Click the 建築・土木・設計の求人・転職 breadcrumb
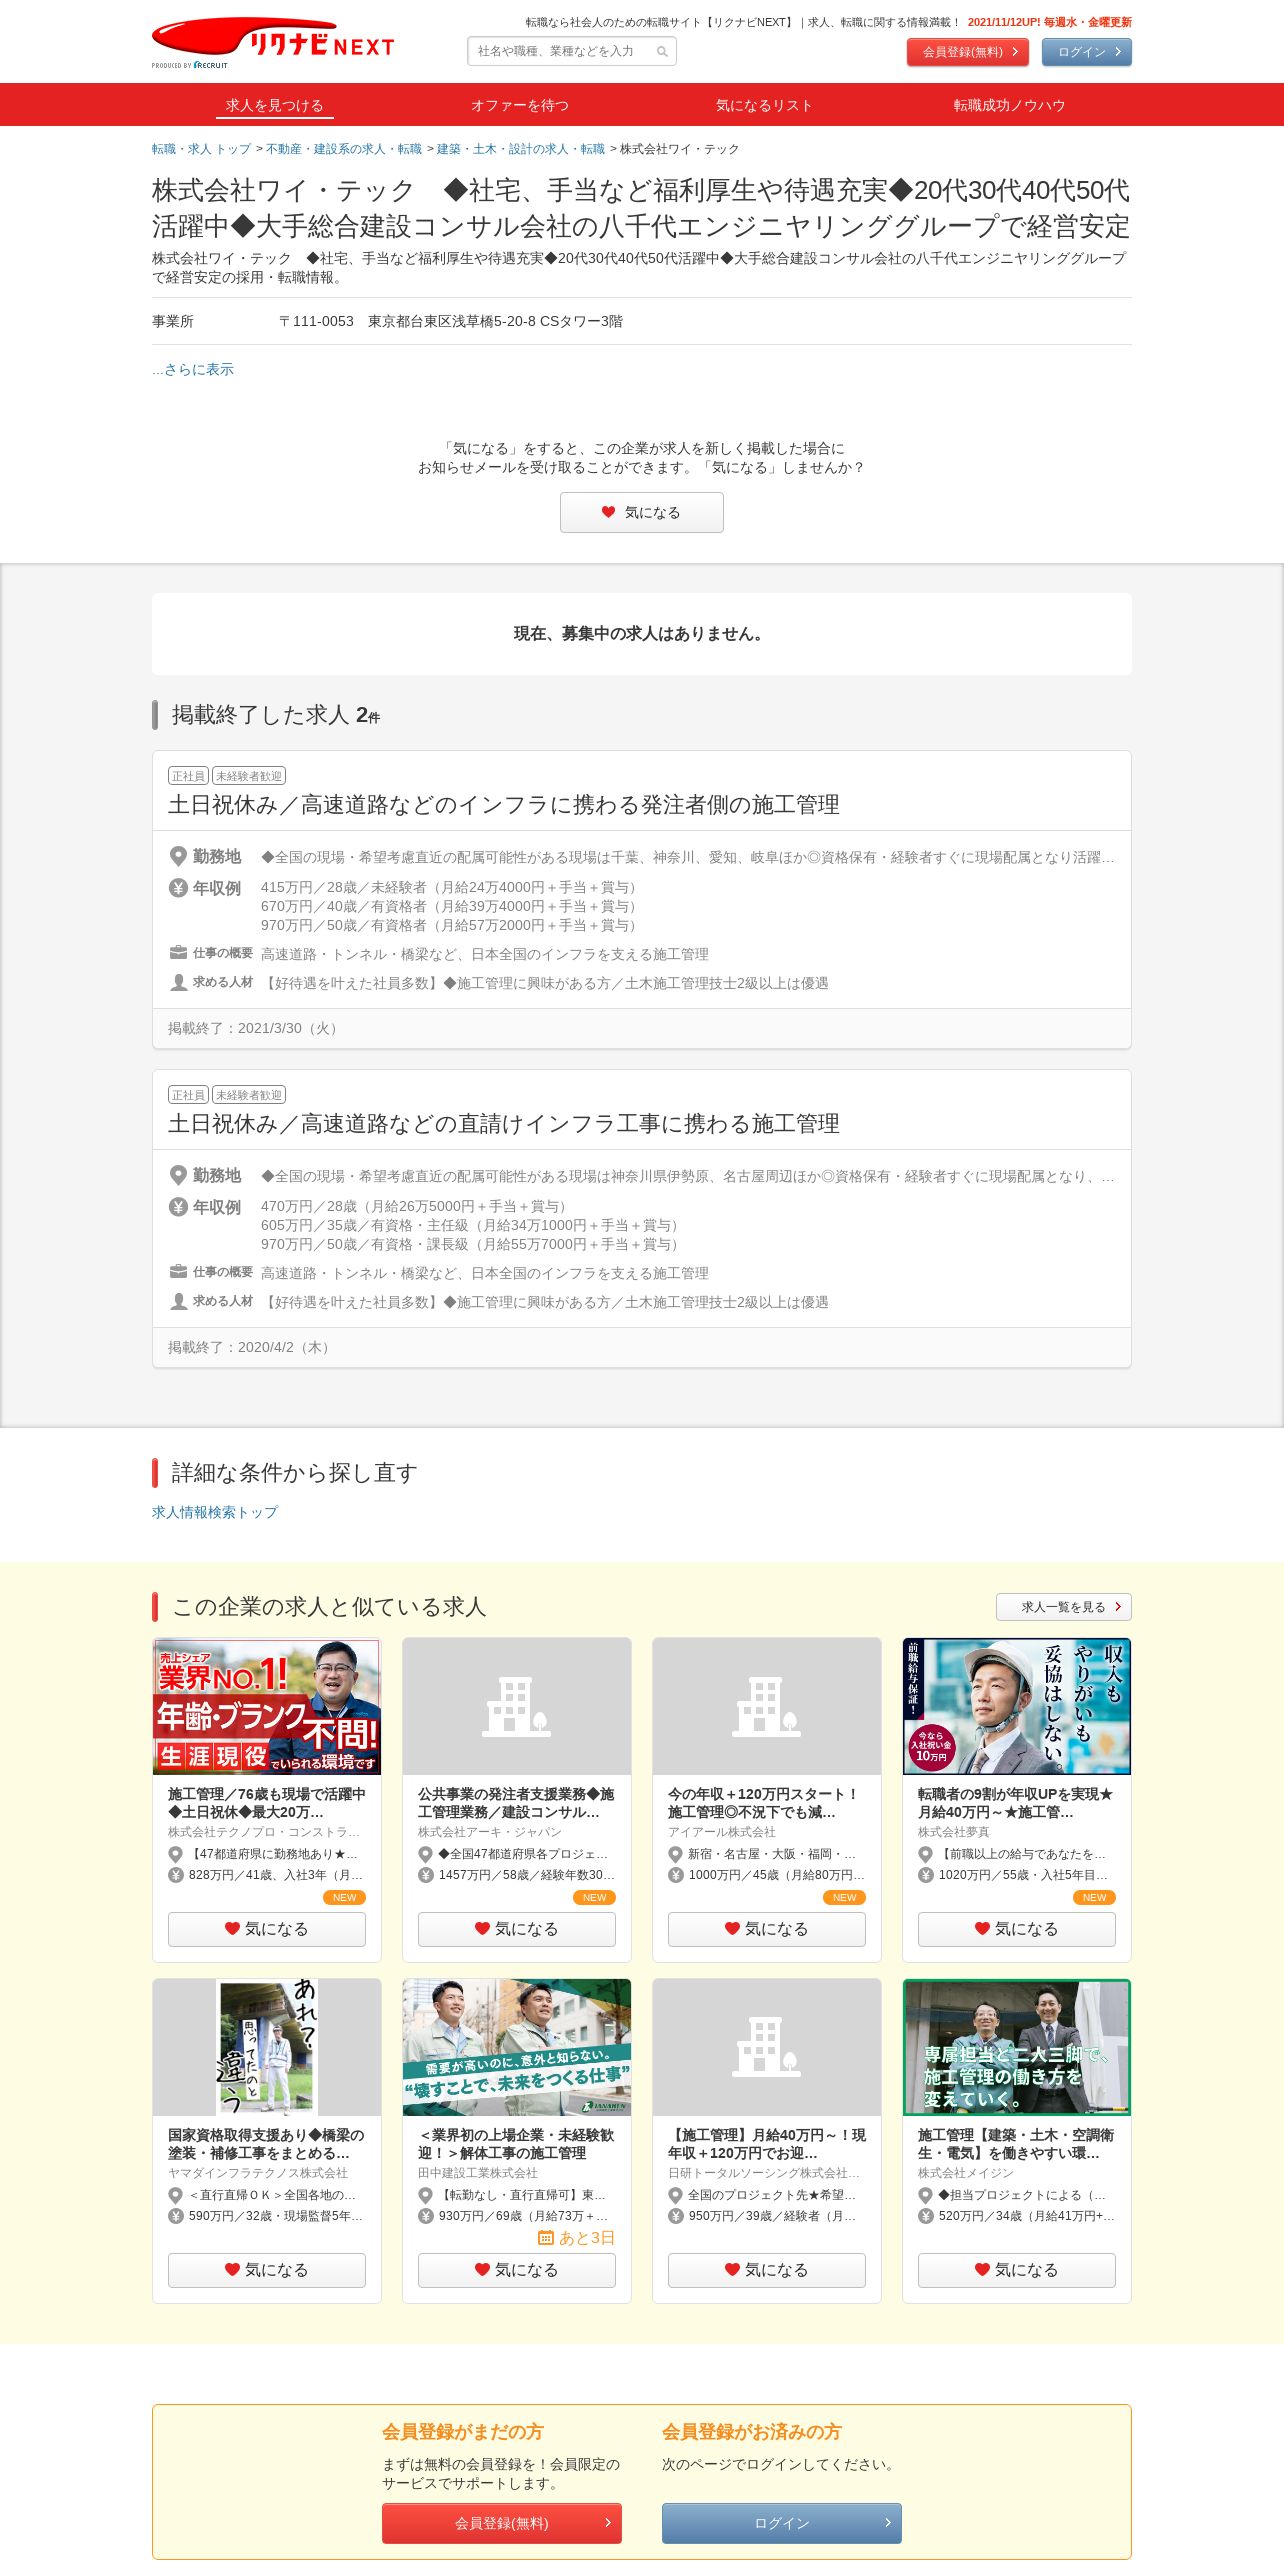 click(521, 149)
